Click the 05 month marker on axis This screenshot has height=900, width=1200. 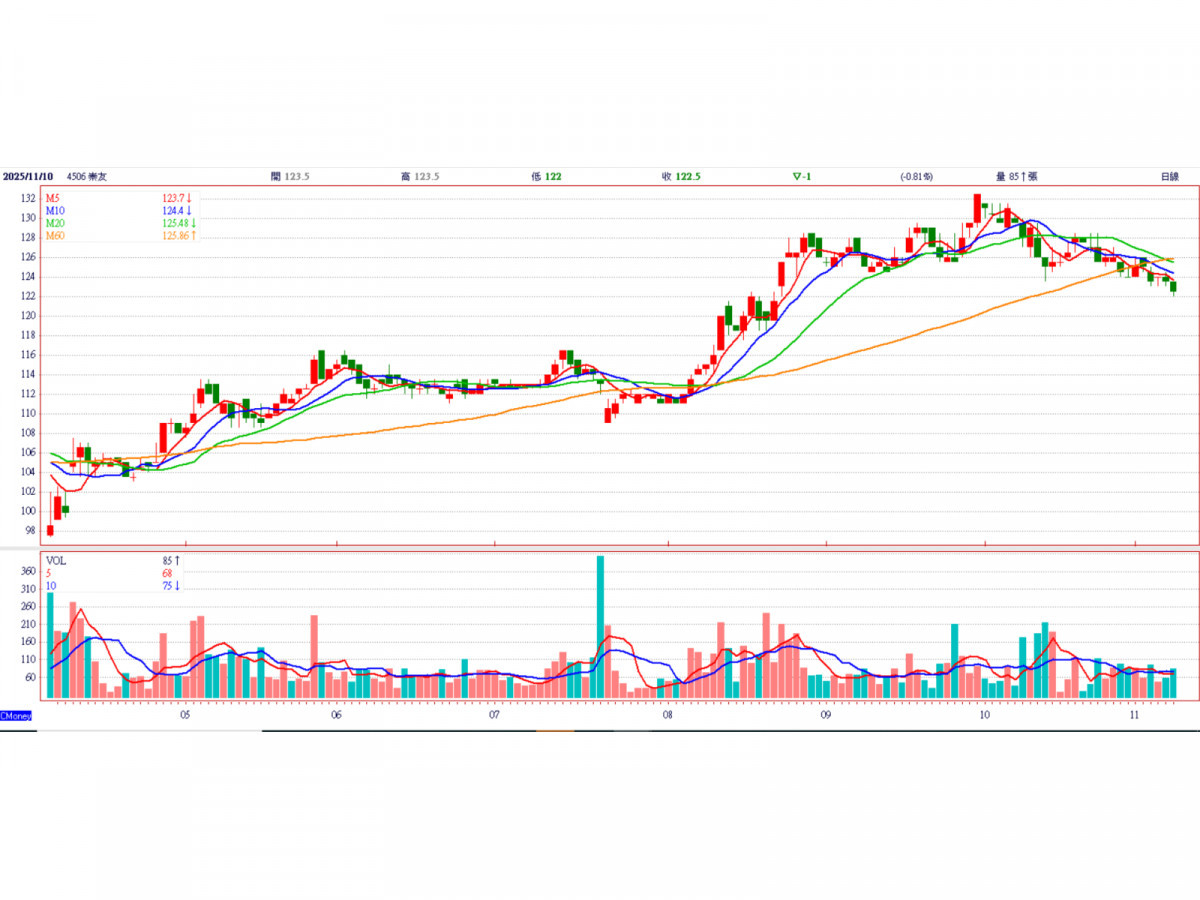185,716
